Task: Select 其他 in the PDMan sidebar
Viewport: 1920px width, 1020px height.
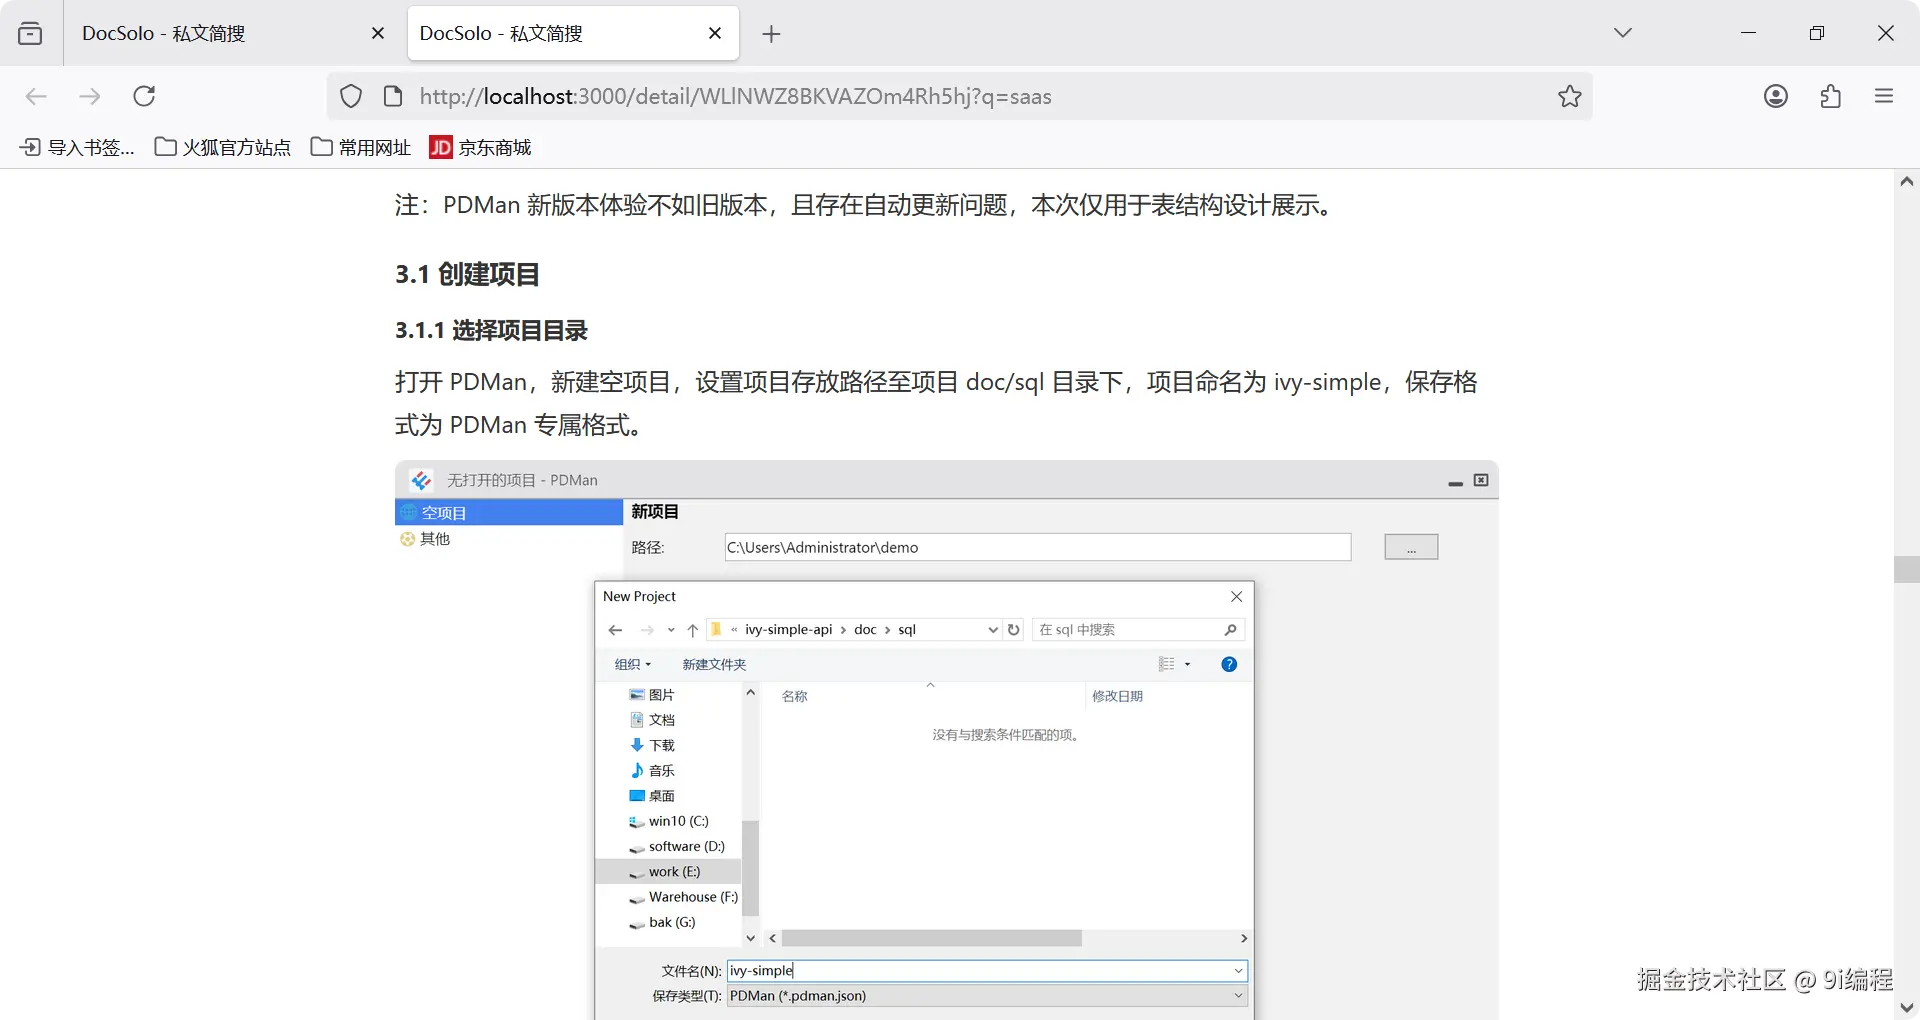Action: coord(425,539)
